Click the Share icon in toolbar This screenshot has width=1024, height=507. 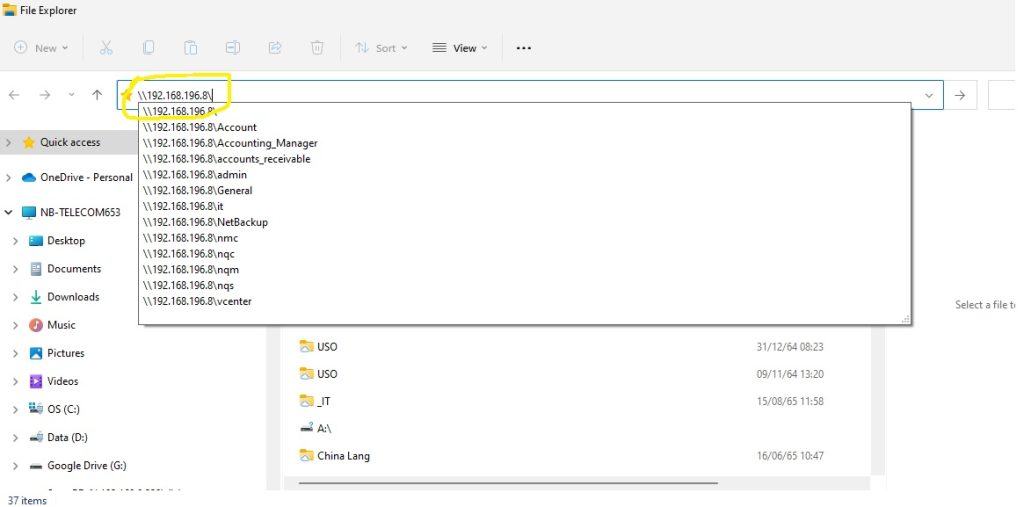[x=275, y=48]
